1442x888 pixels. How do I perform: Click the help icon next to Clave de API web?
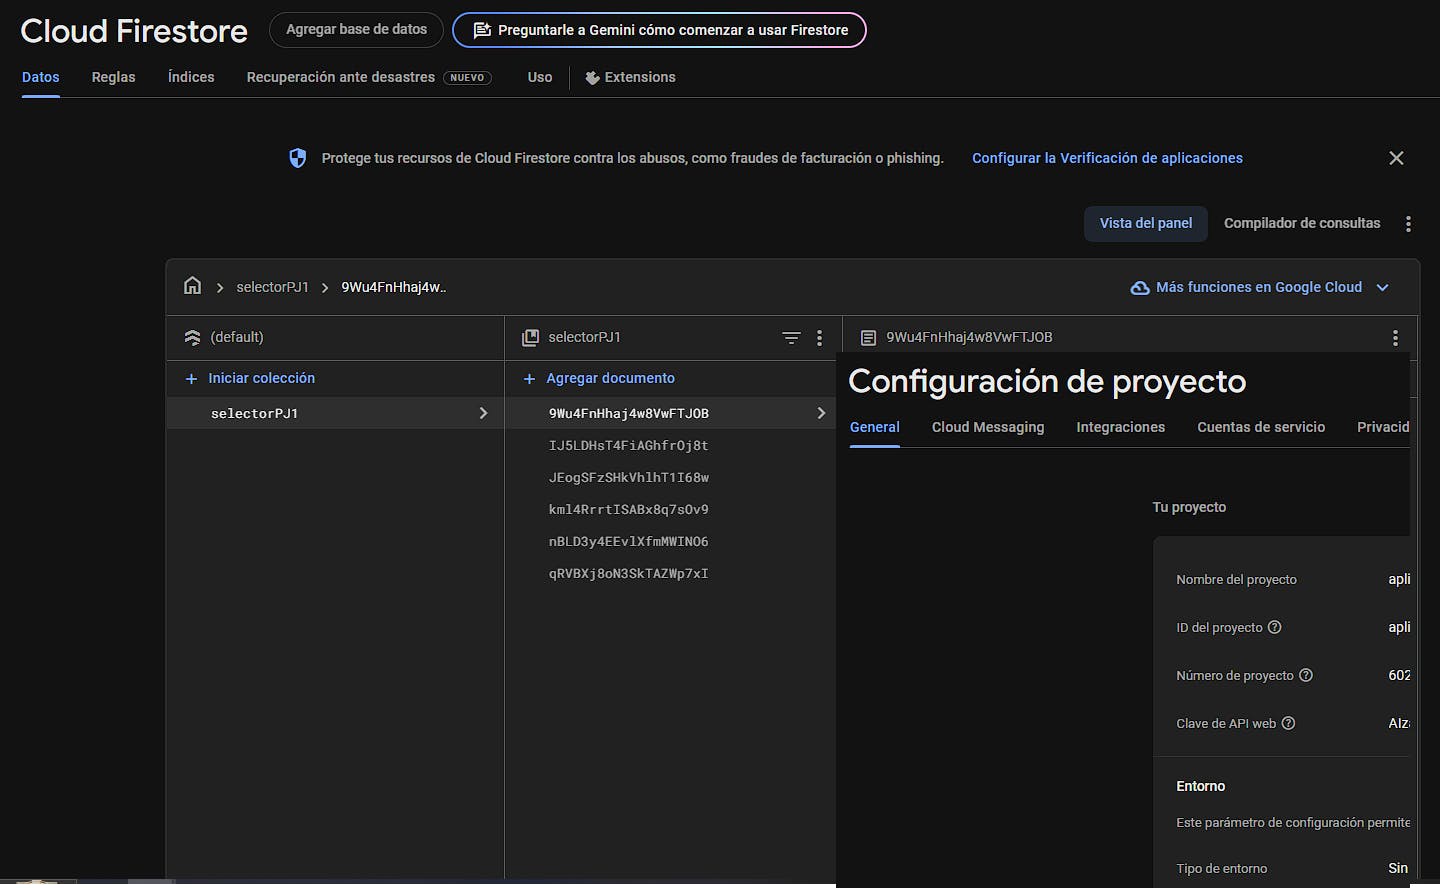tap(1288, 723)
